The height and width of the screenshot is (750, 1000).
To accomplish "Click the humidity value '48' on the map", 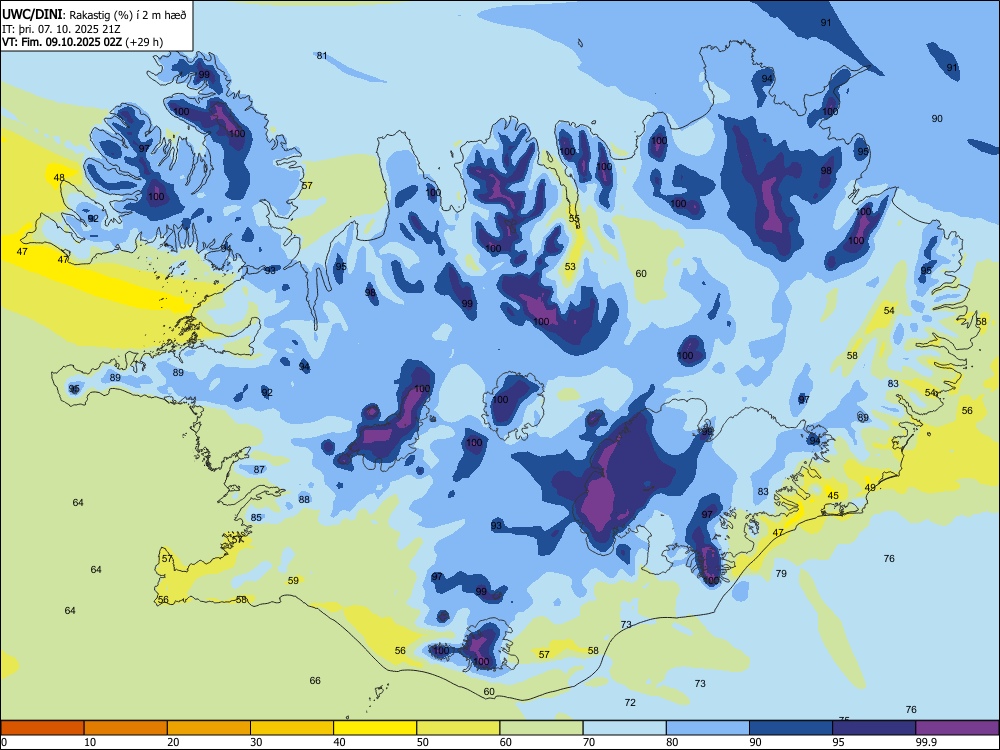I will 59,177.
